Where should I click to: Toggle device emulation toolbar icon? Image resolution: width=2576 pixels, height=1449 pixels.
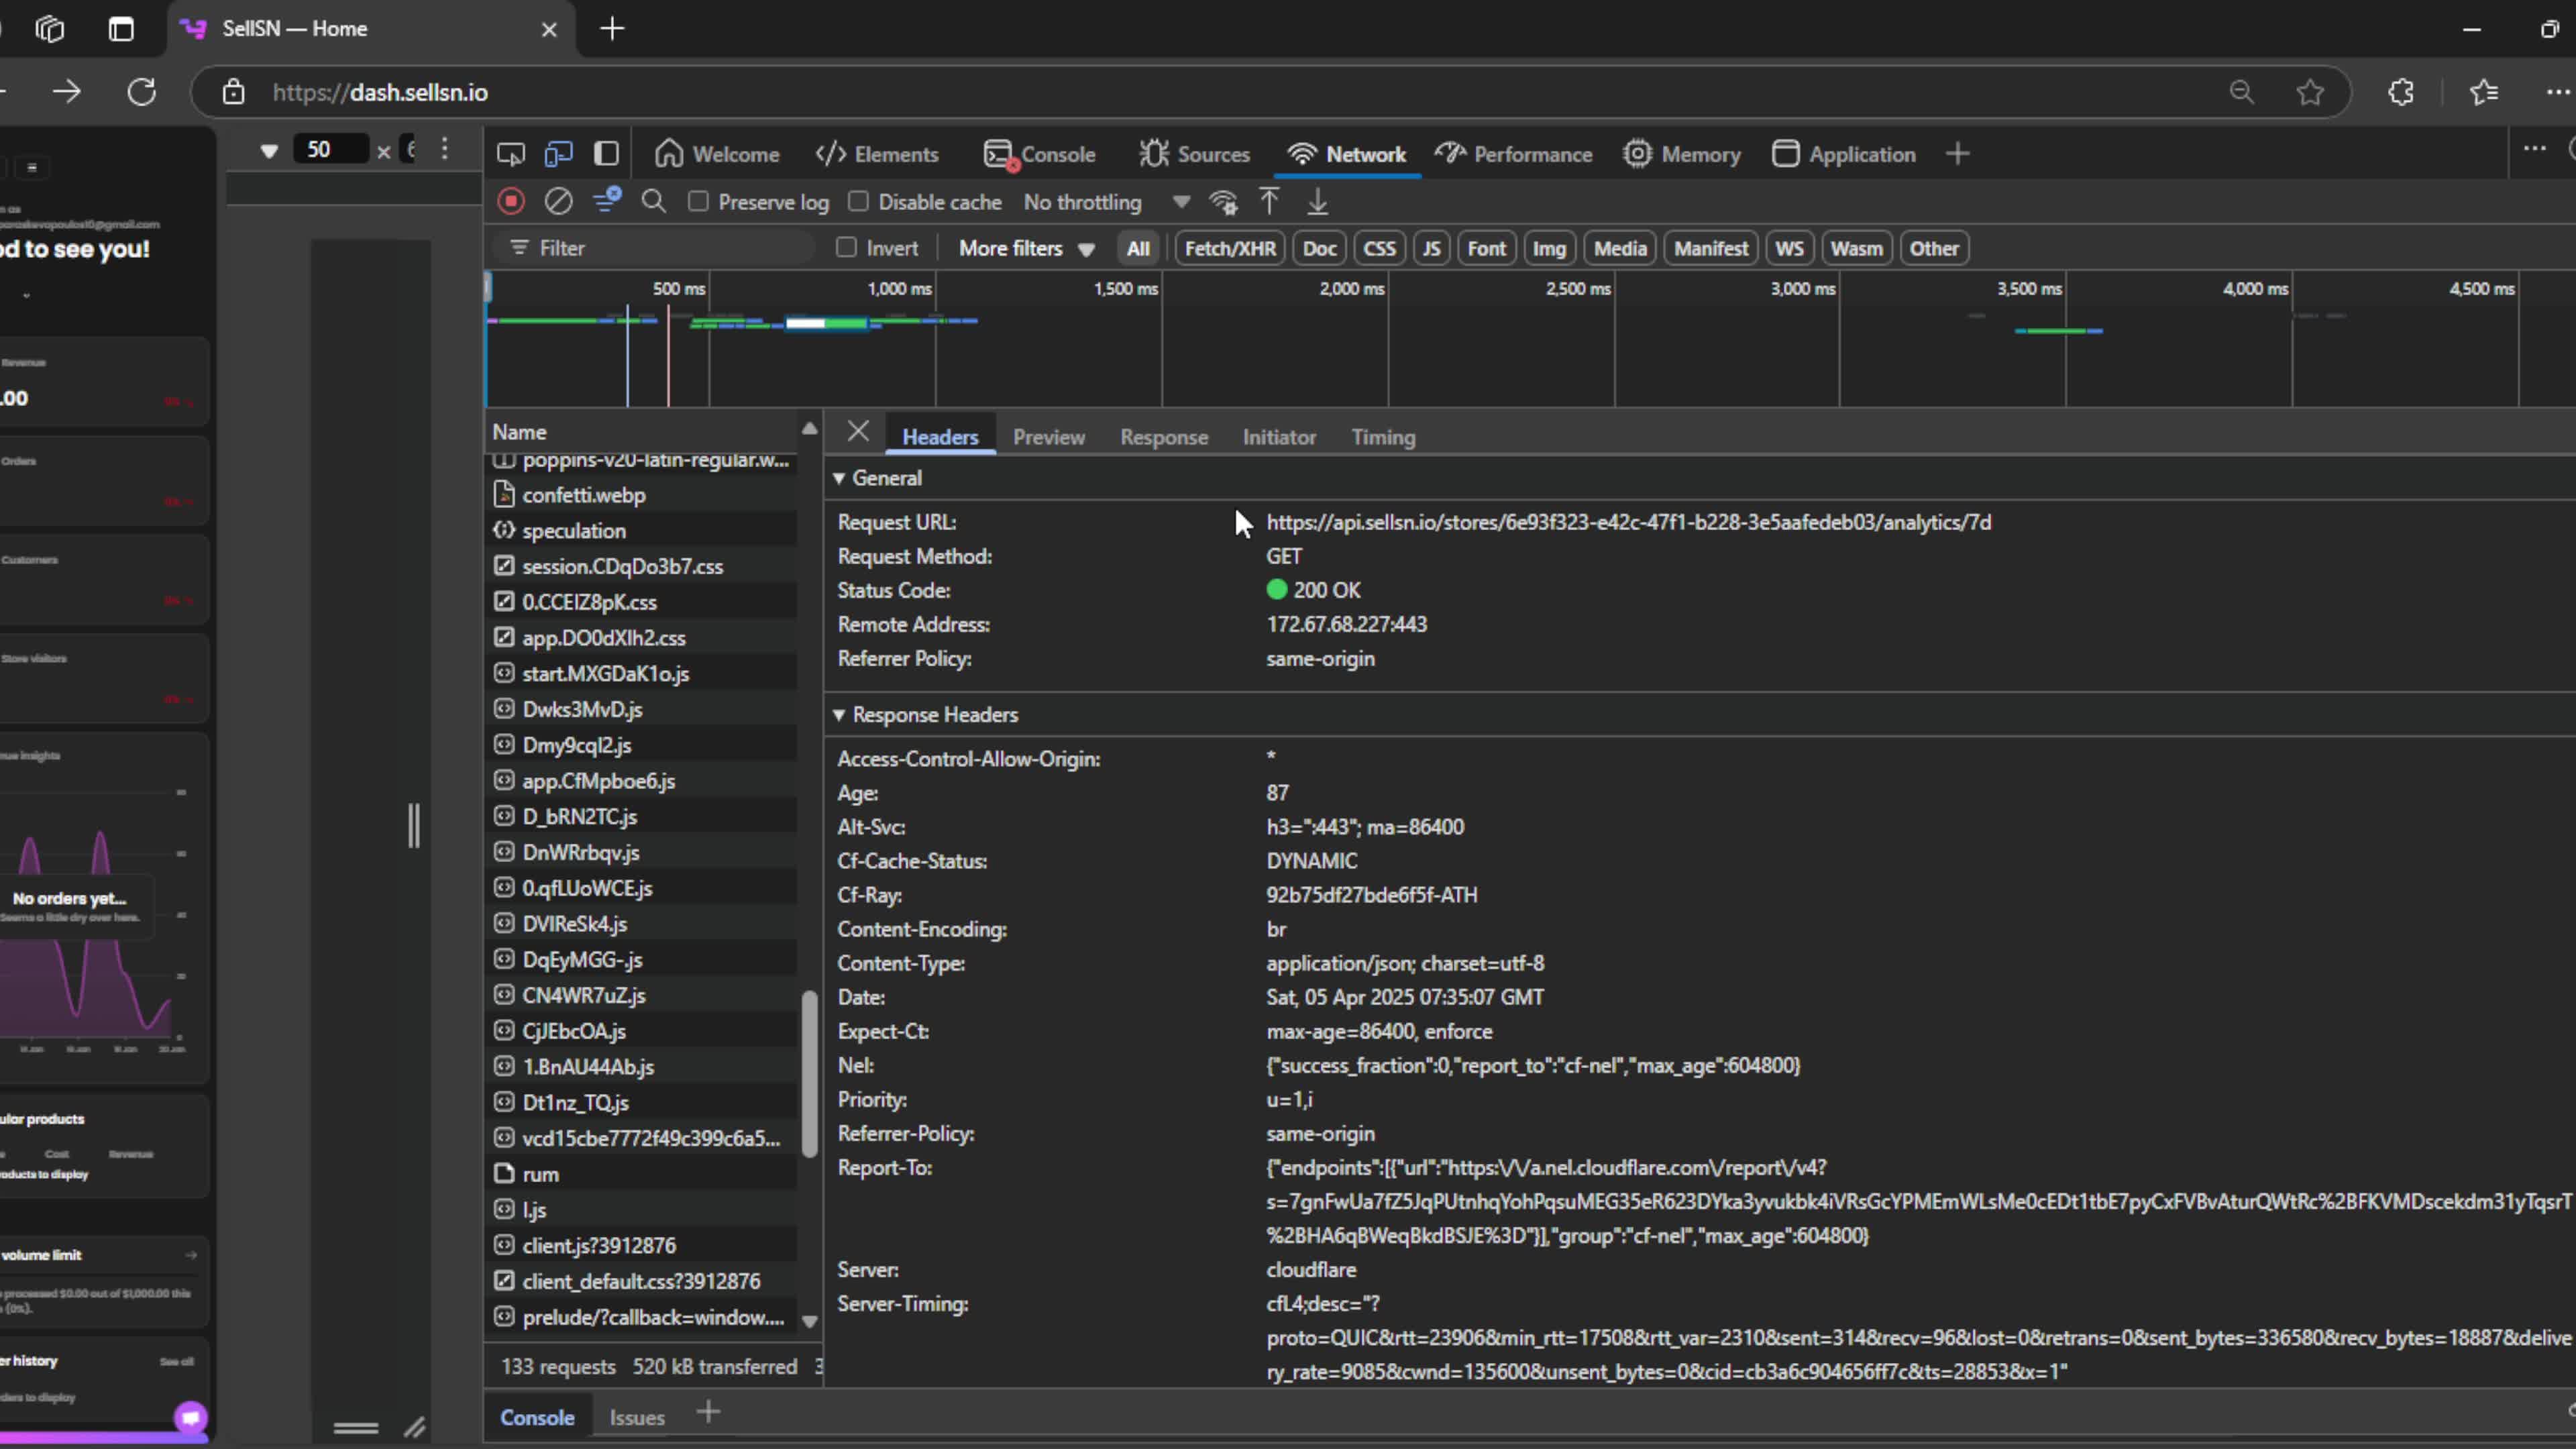558,154
